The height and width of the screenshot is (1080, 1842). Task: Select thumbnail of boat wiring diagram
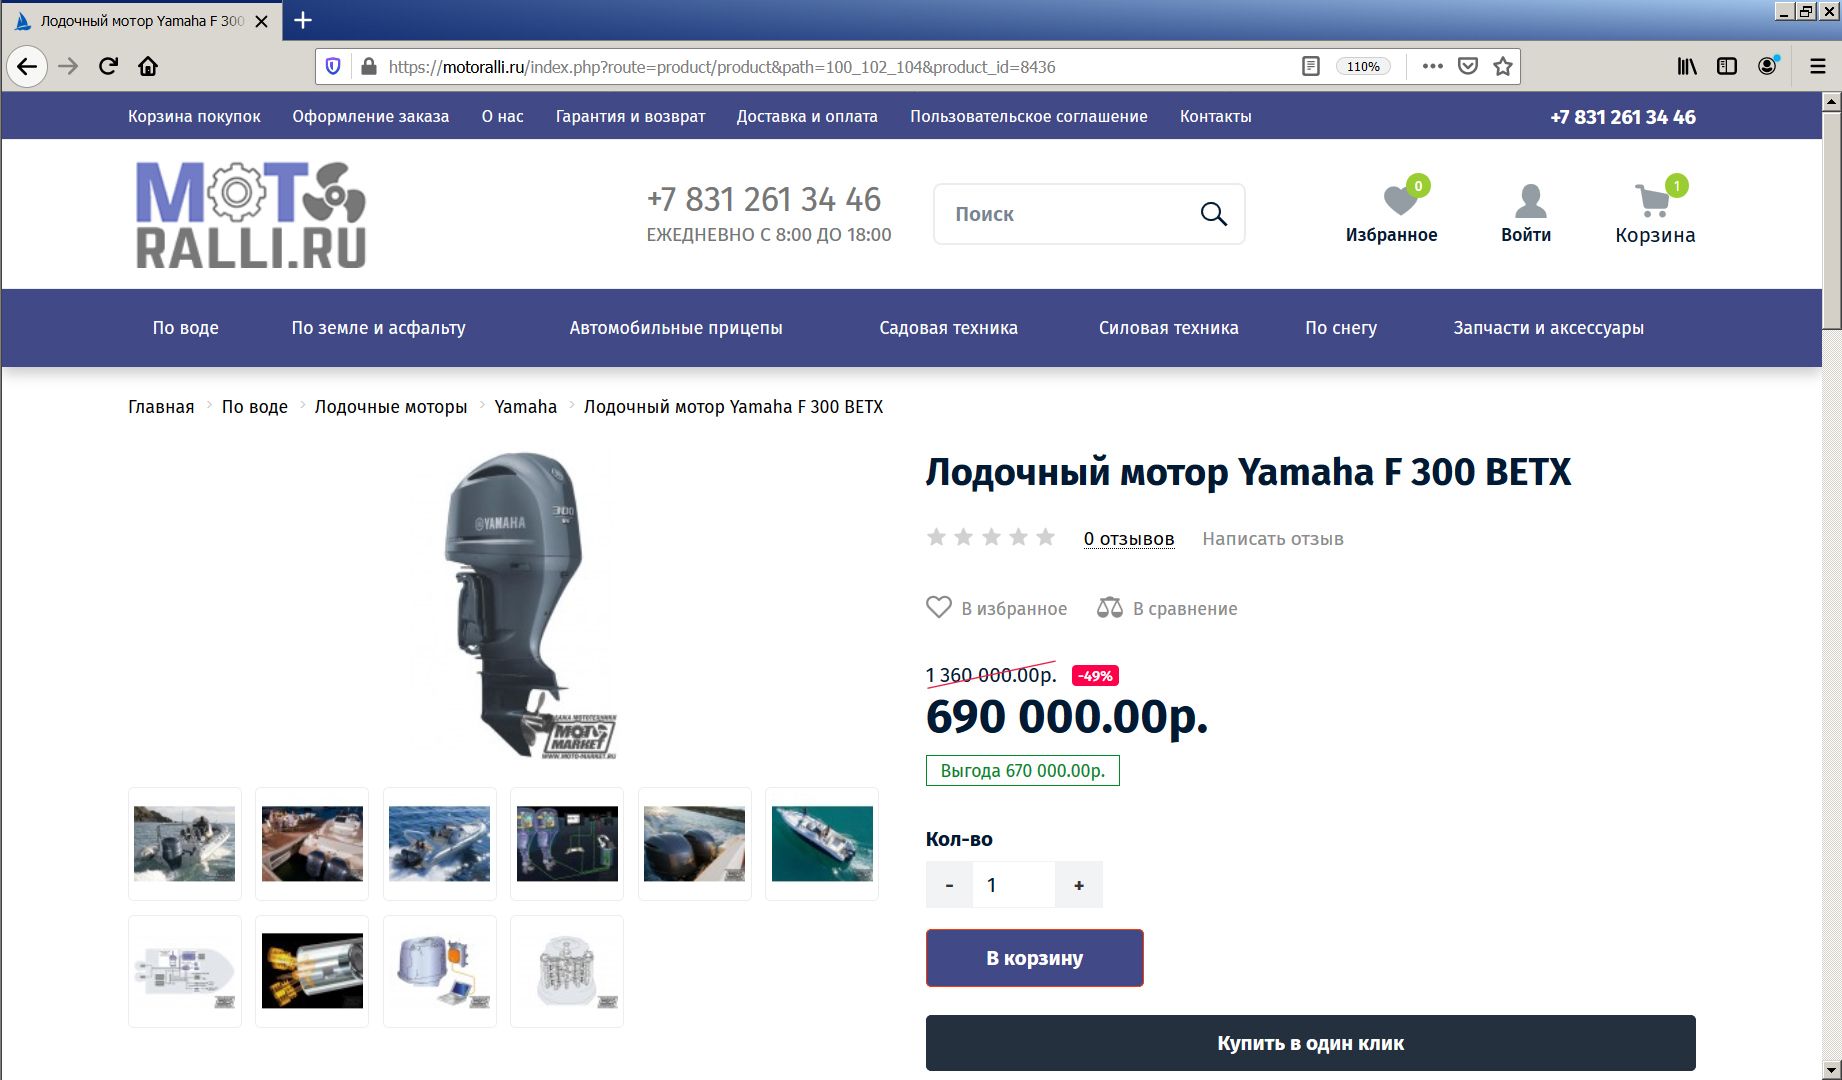(x=185, y=971)
